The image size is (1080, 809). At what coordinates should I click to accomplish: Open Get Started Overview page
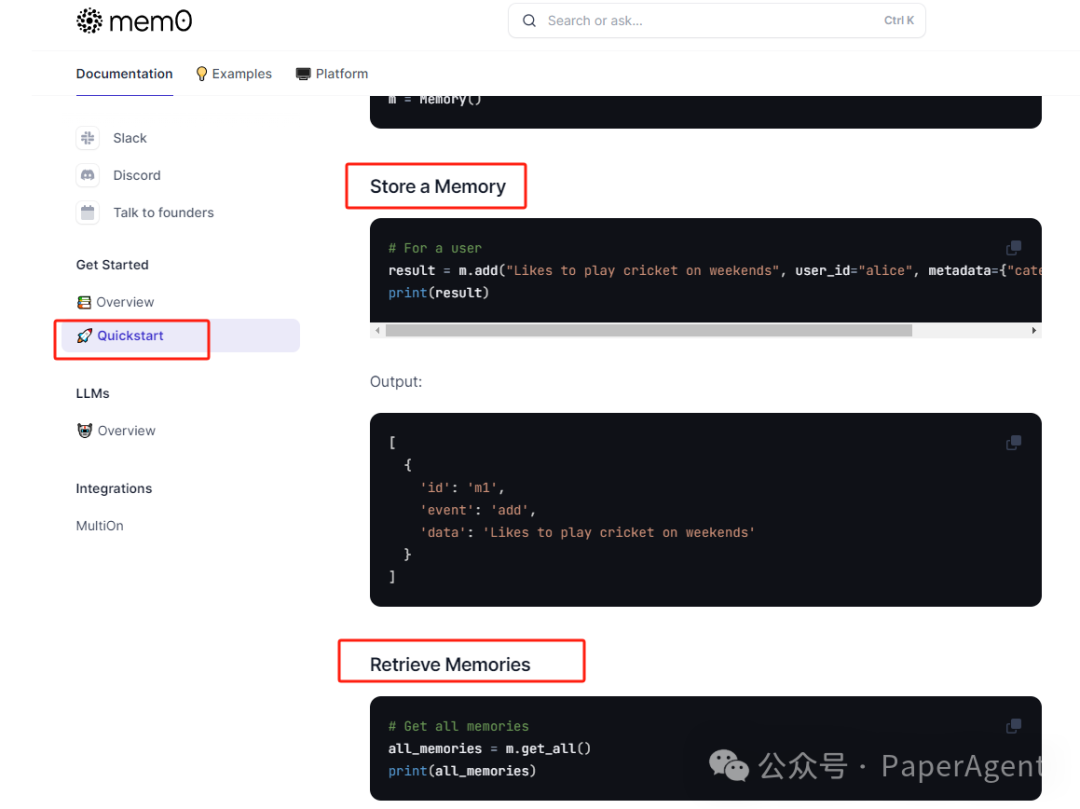point(125,302)
